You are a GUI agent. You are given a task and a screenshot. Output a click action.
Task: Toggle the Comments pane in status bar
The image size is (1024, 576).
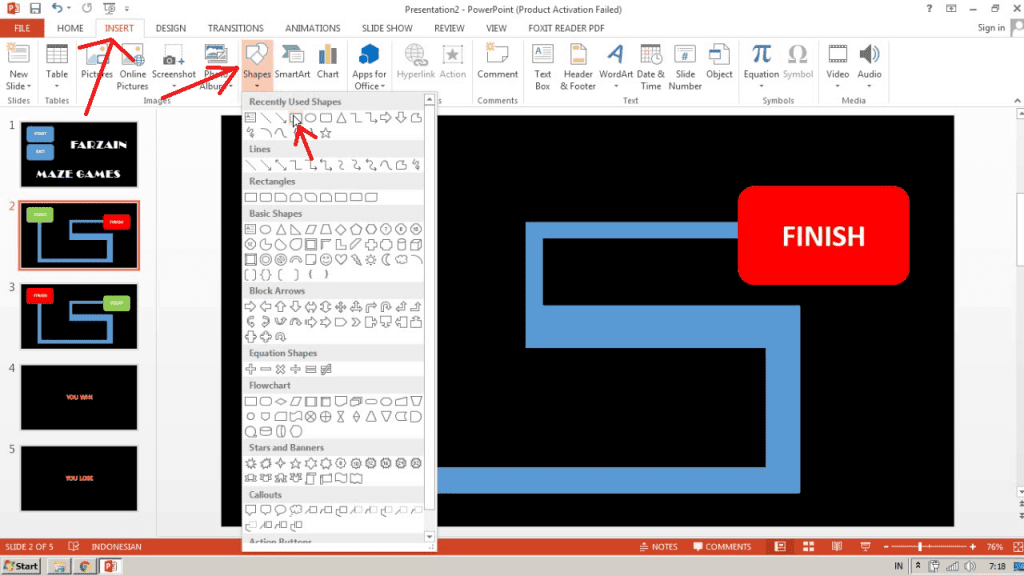(722, 547)
